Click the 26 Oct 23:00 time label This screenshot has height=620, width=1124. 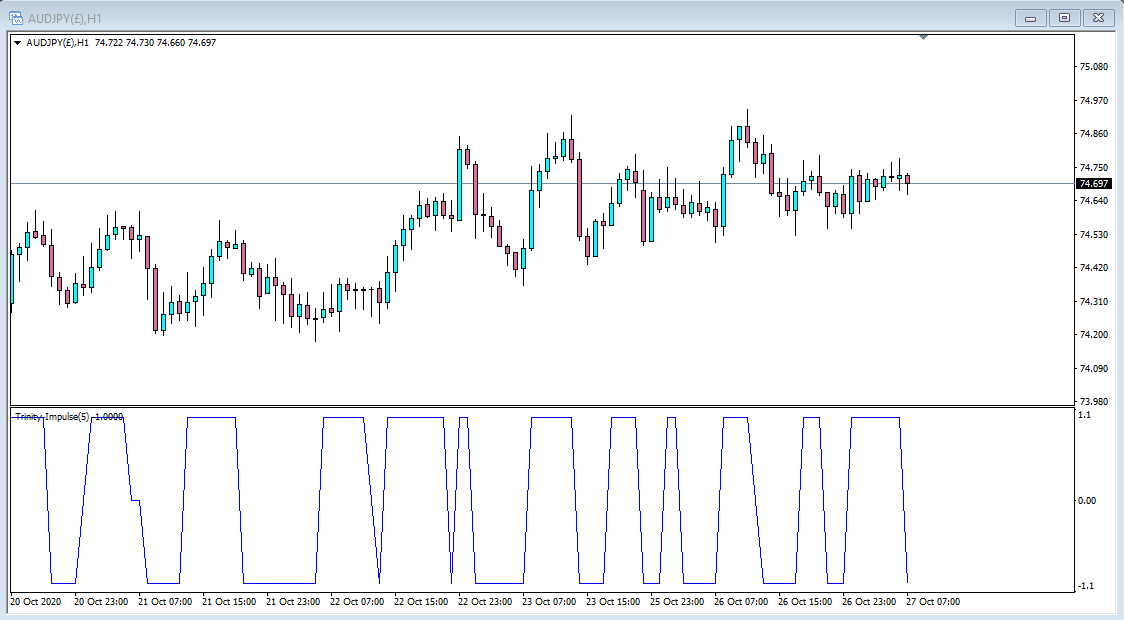tap(869, 602)
